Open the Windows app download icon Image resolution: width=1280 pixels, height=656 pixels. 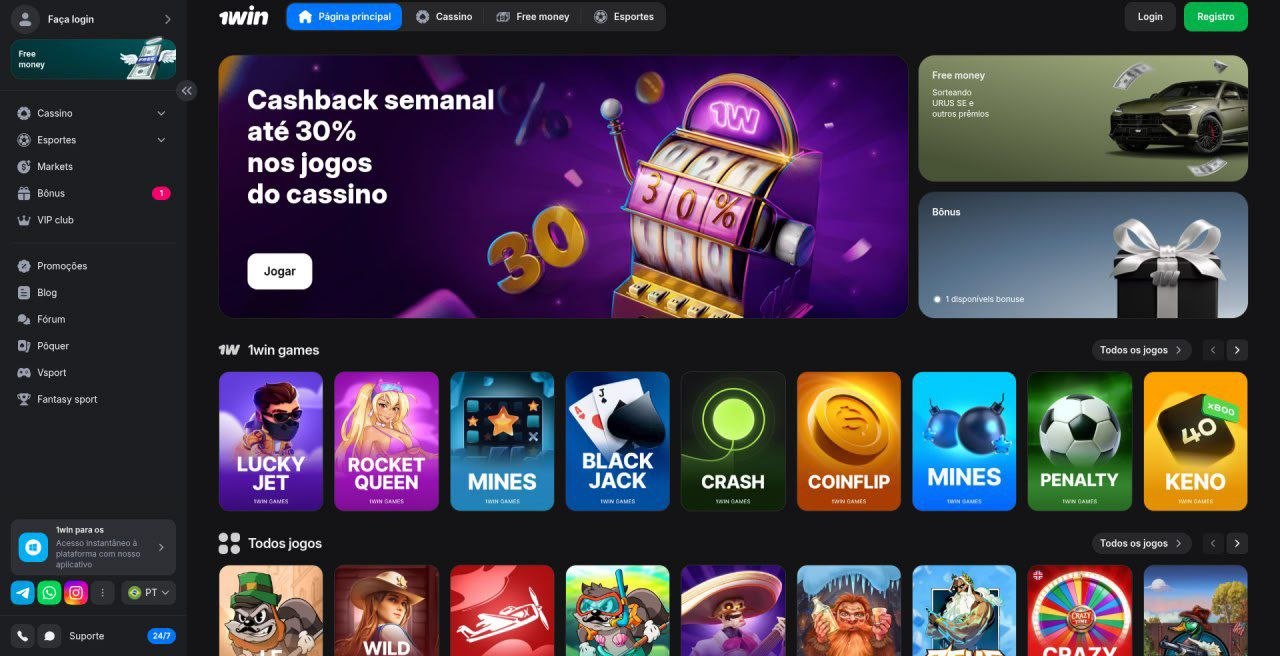[x=33, y=547]
